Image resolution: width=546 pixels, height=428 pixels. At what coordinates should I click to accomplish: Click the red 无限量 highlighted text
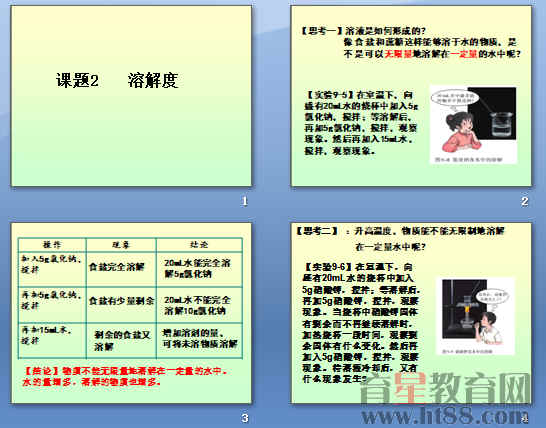tap(398, 54)
